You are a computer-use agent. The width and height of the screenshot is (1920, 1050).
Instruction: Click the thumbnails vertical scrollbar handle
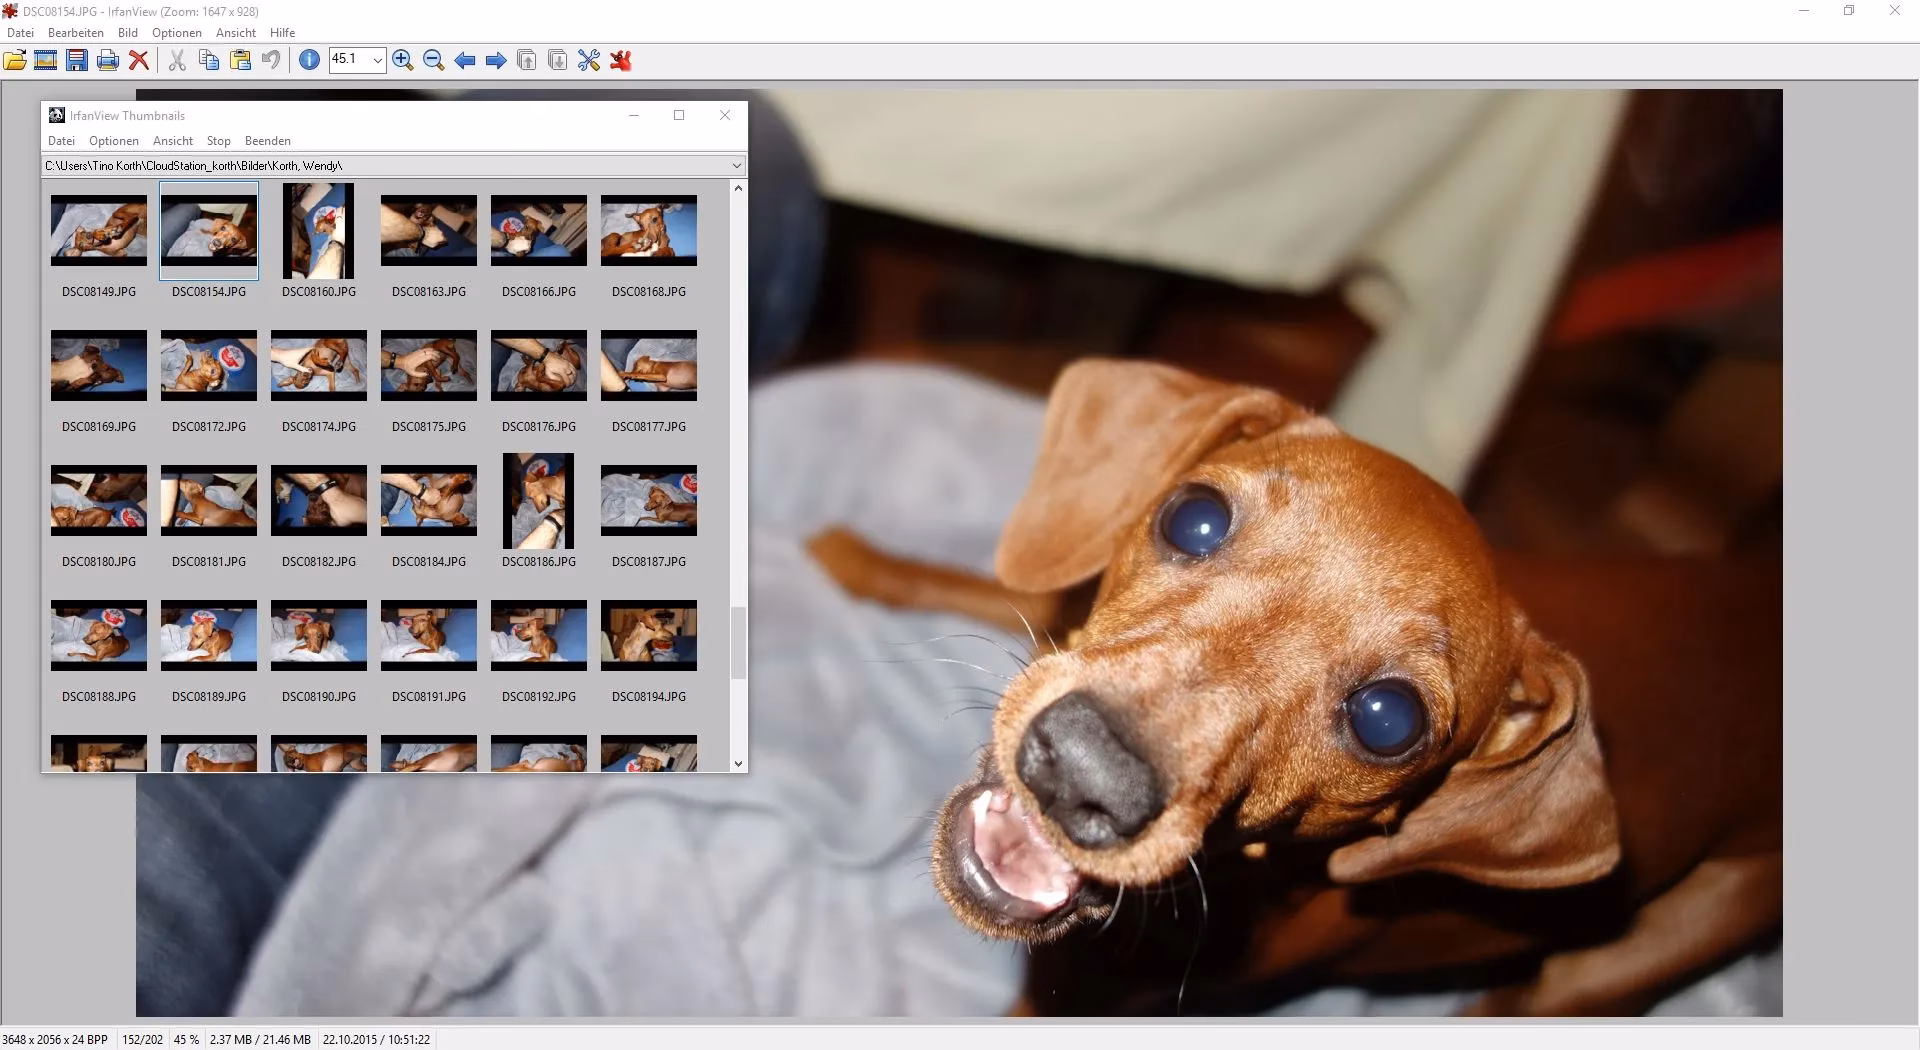tap(738, 643)
